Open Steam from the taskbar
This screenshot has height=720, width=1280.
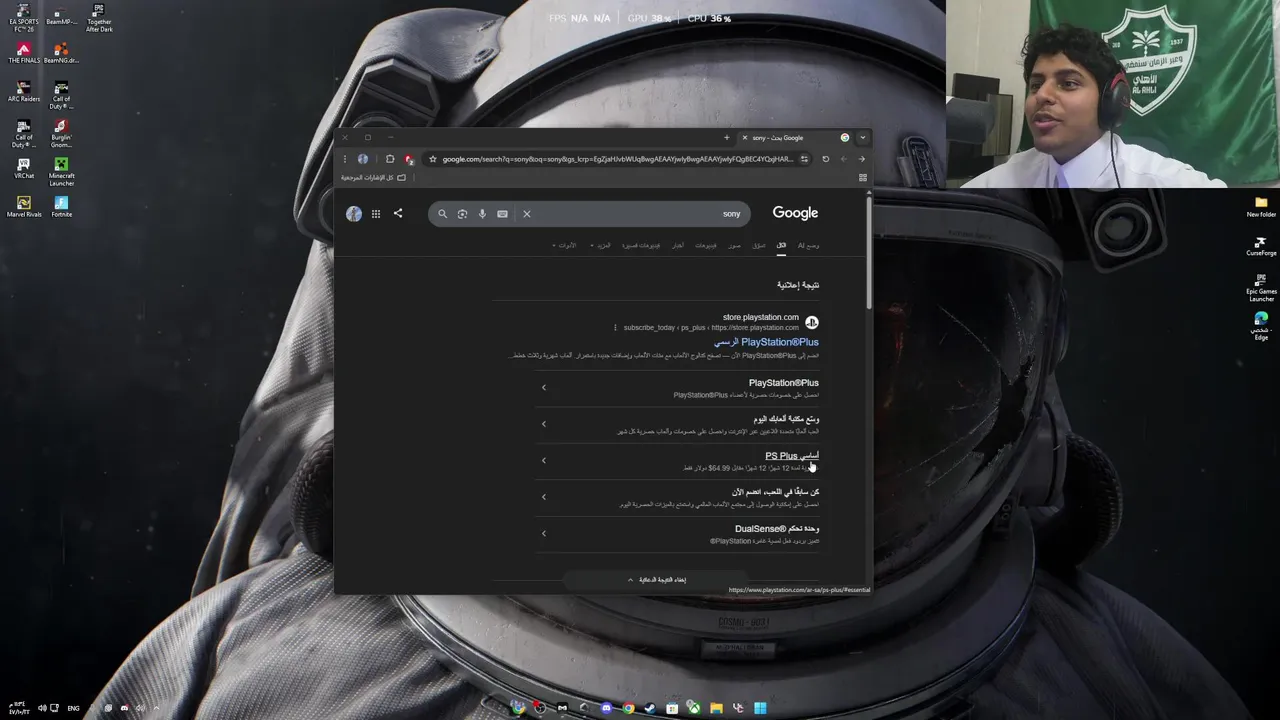650,708
